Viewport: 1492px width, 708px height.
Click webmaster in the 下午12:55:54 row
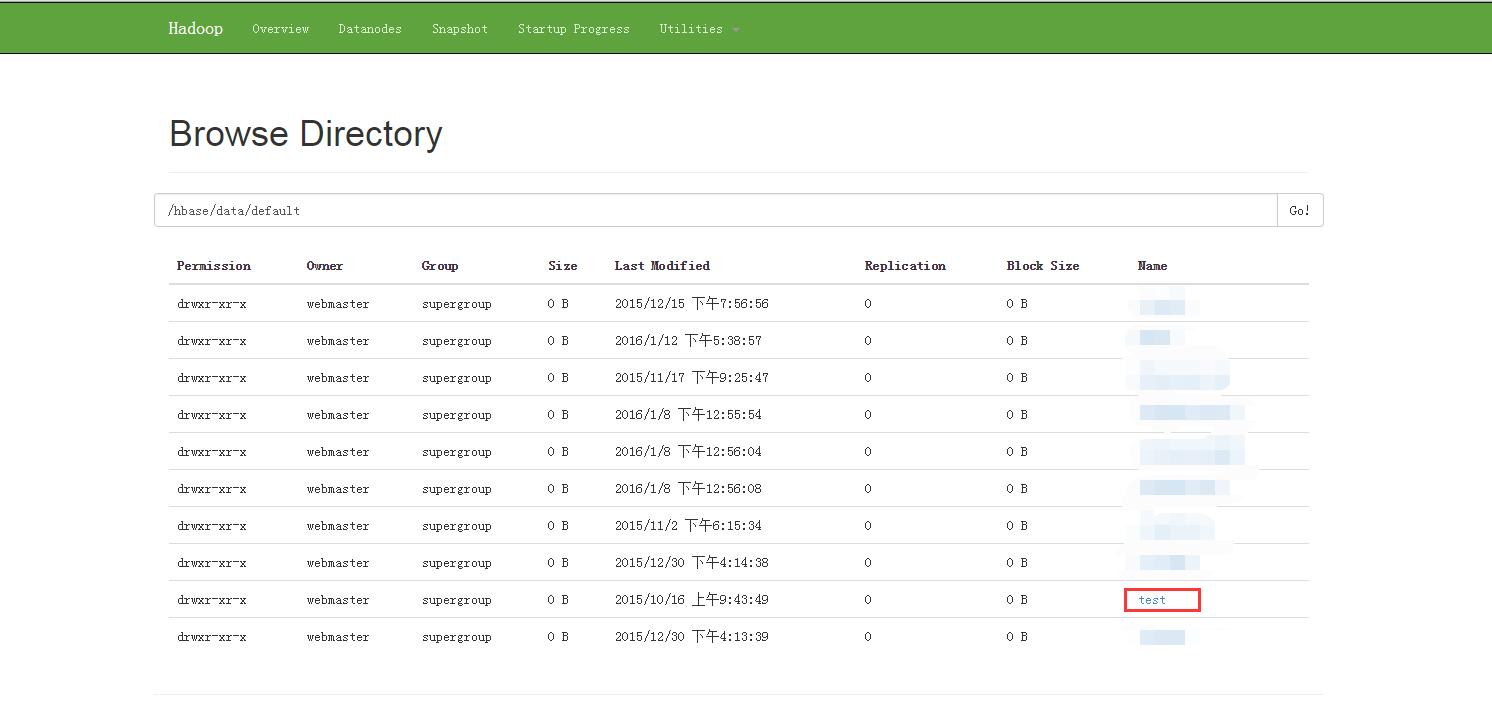338,415
